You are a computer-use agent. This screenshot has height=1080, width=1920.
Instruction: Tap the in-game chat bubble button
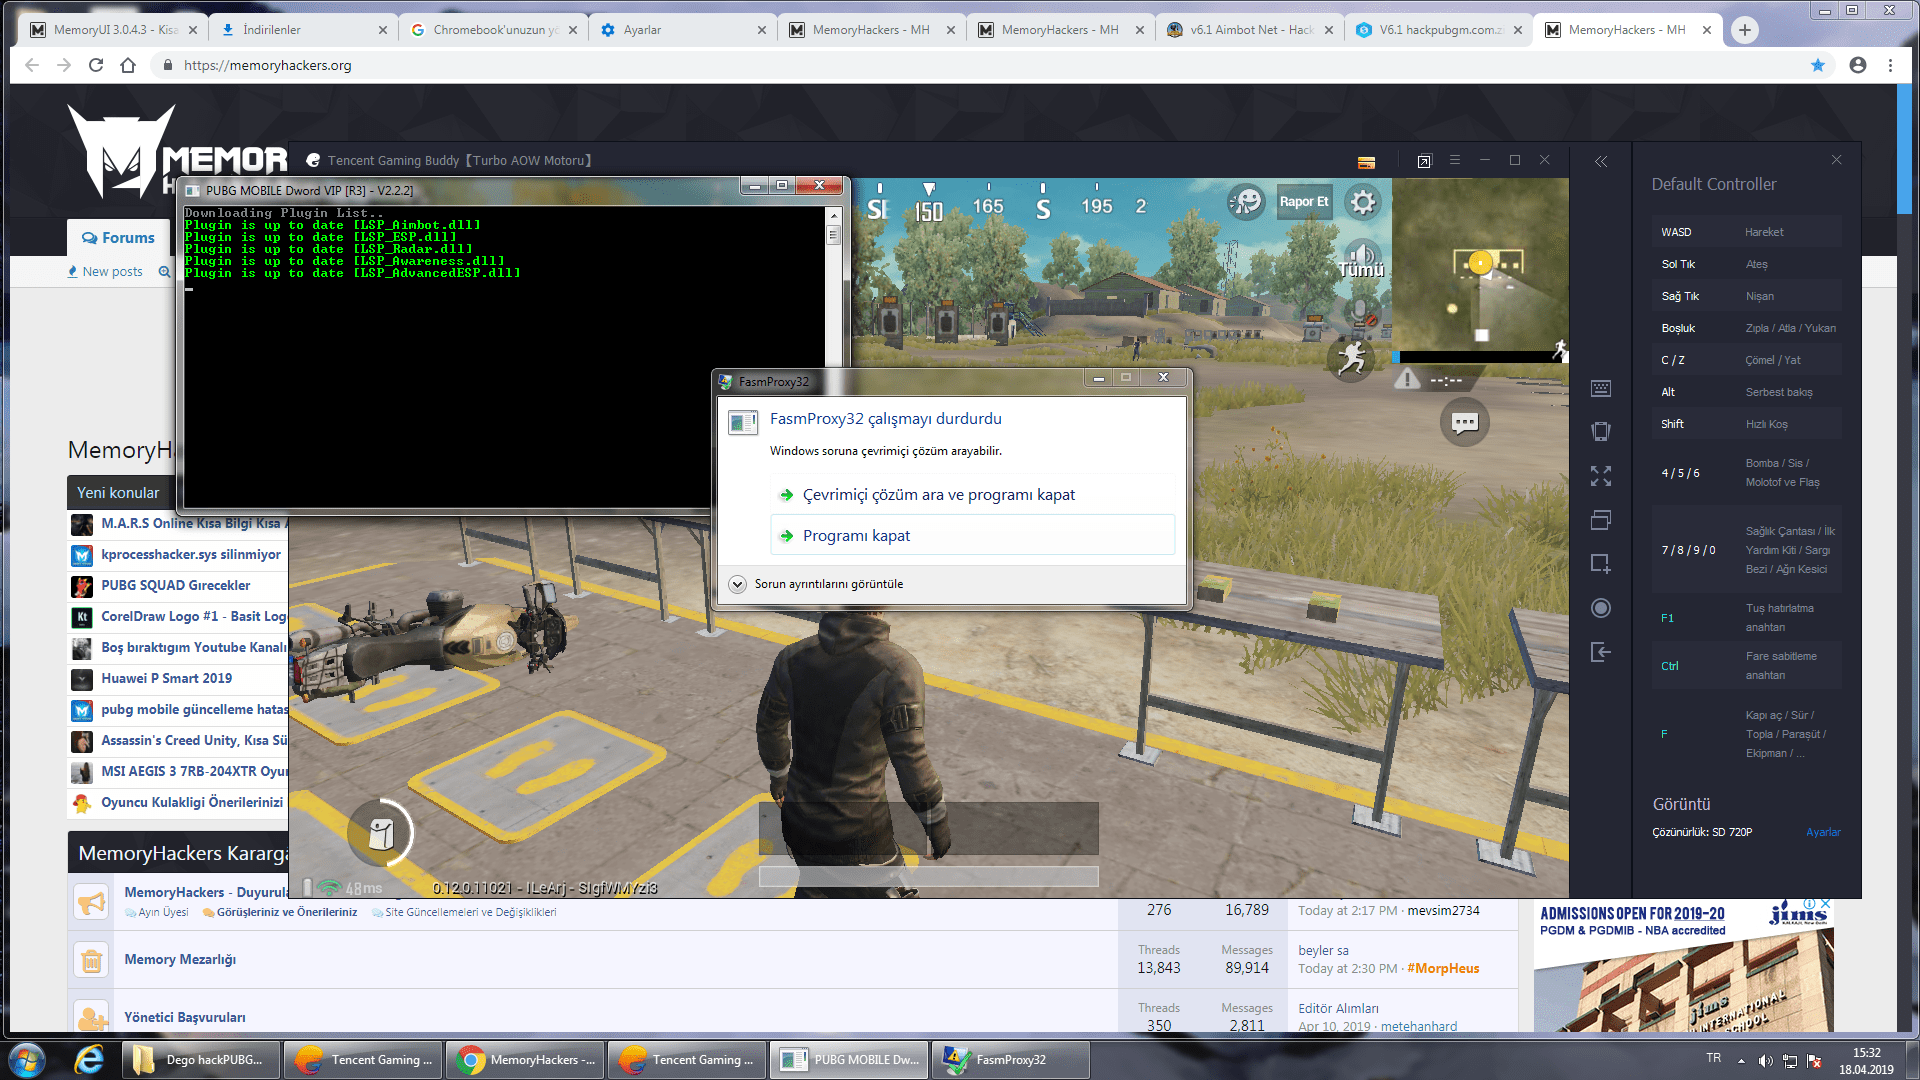tap(1465, 423)
